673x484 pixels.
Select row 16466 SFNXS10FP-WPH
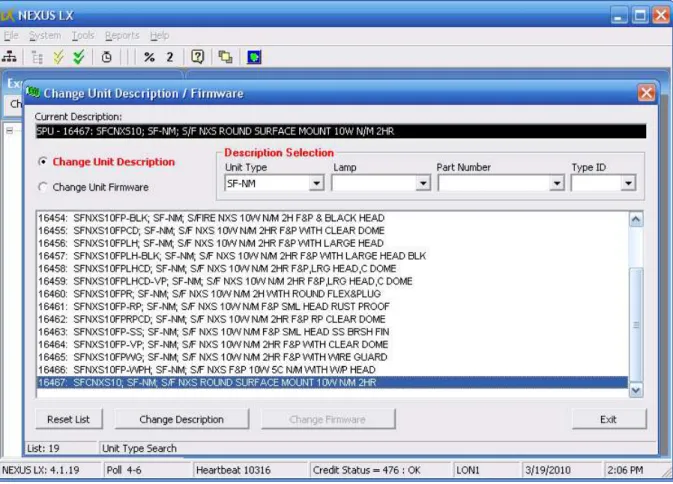pos(332,370)
